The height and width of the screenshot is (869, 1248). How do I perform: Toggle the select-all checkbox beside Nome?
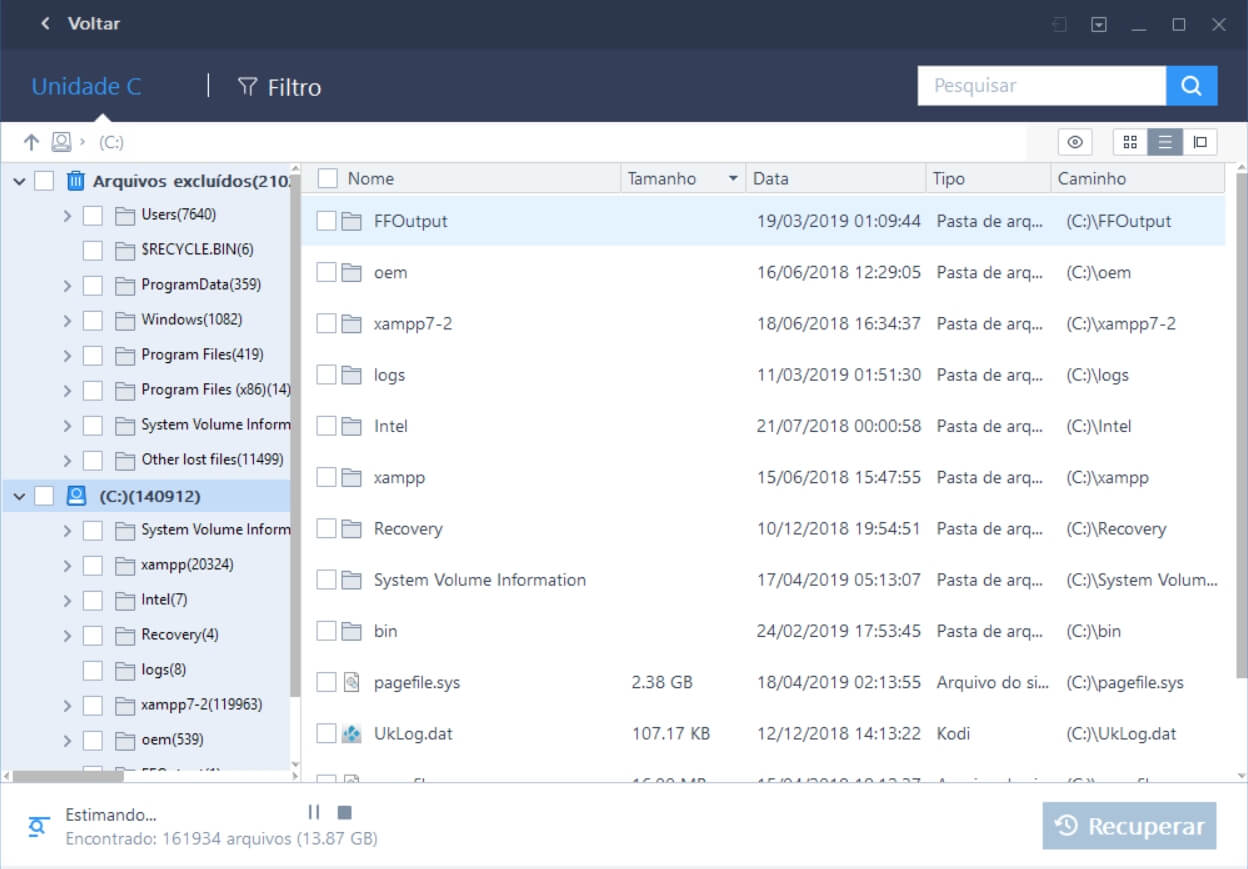tap(327, 178)
